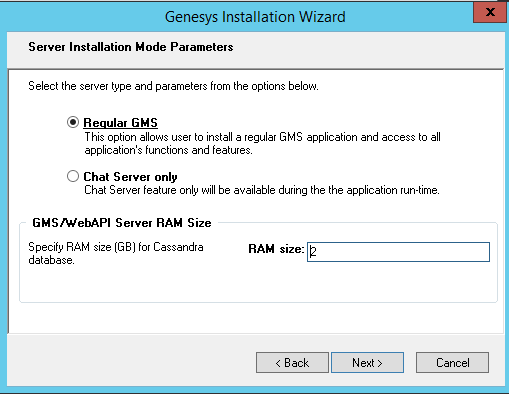
Task: Click the 'RAM size:' label
Action: [276, 249]
